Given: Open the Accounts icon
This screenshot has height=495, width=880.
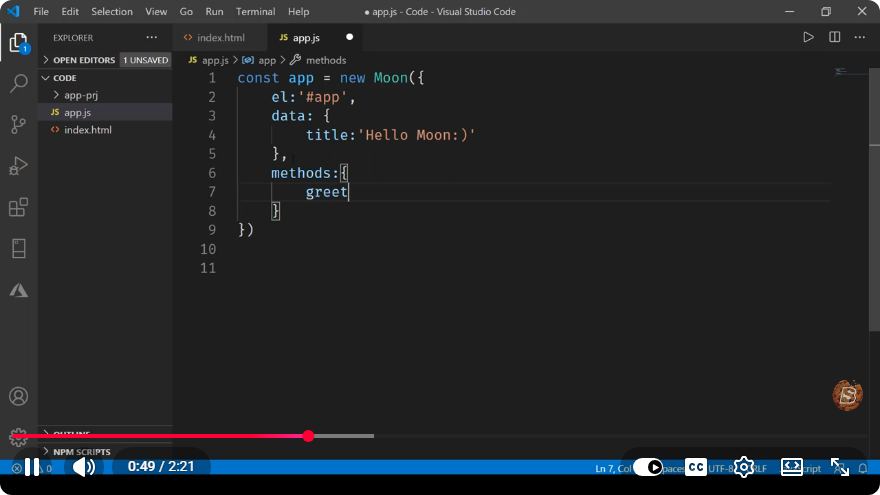Looking at the screenshot, I should [x=19, y=396].
